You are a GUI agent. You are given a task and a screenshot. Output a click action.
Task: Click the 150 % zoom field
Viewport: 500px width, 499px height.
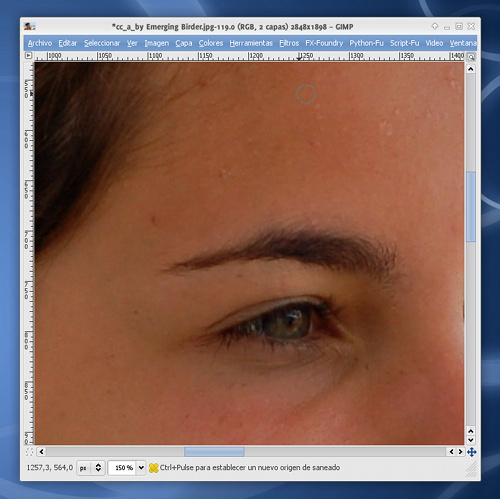(x=122, y=468)
